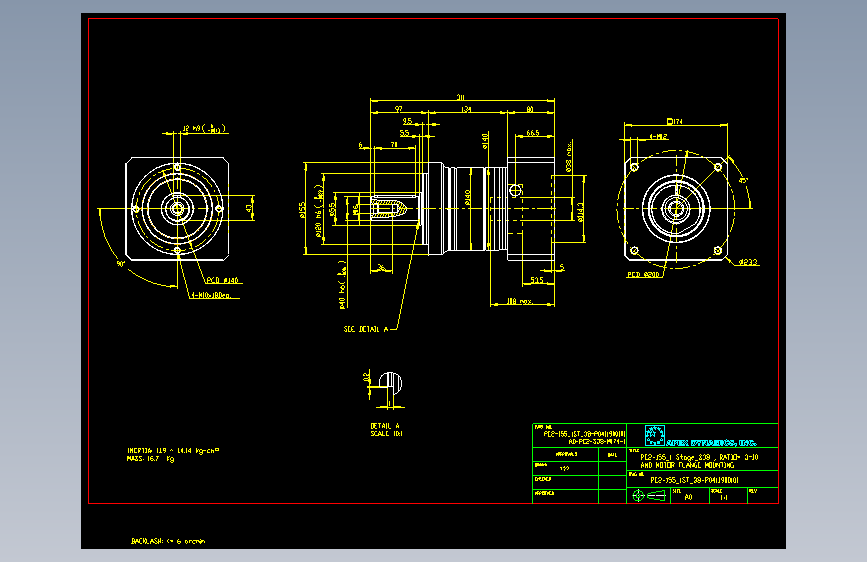This screenshot has height=562, width=867.
Task: Click the PCD ø200 label on right view
Action: 644,274
